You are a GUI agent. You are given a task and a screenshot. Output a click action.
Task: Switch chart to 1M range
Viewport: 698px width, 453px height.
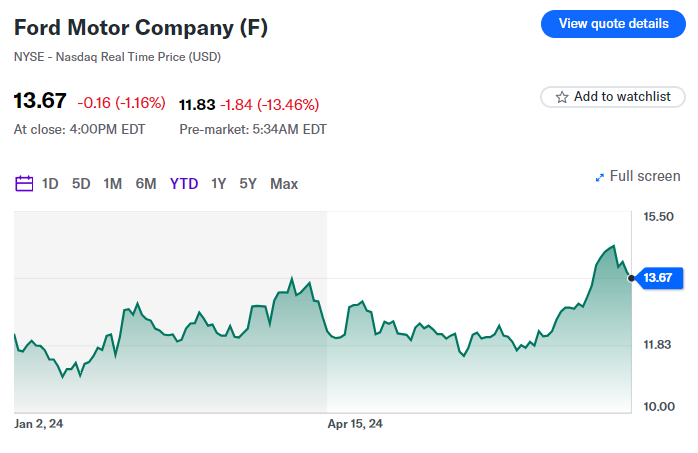pos(112,183)
